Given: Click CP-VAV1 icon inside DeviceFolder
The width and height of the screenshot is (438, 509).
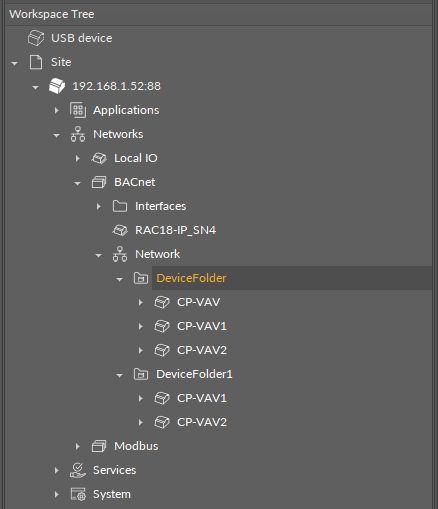Looking at the screenshot, I should (162, 326).
